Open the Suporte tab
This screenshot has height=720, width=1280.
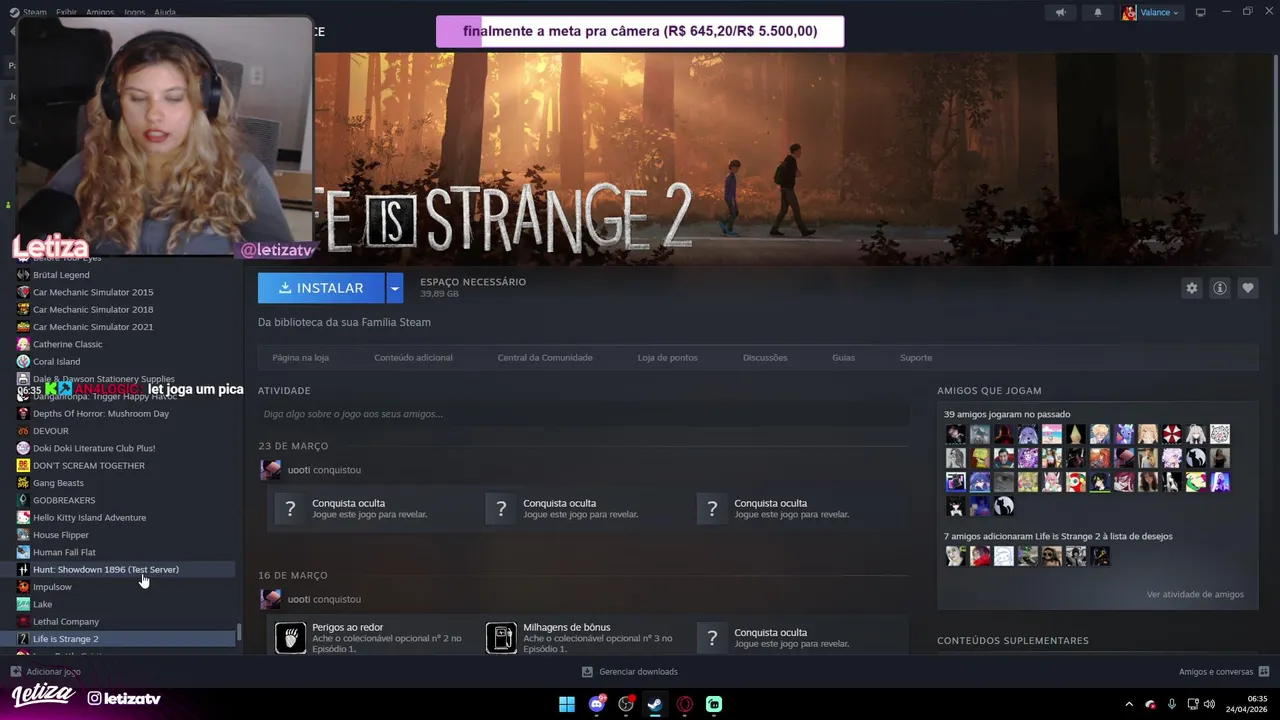pyautogui.click(x=916, y=357)
